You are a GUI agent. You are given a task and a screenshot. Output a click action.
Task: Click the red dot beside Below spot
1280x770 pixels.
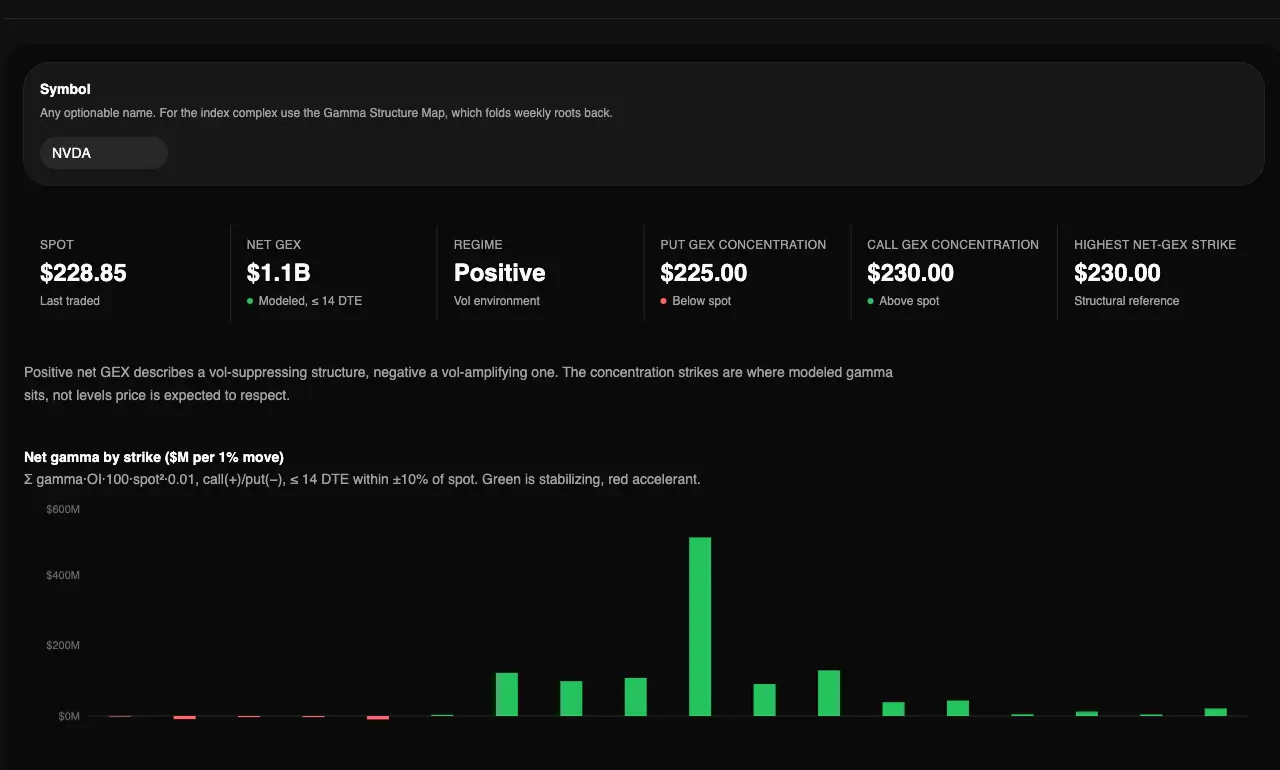tap(664, 301)
